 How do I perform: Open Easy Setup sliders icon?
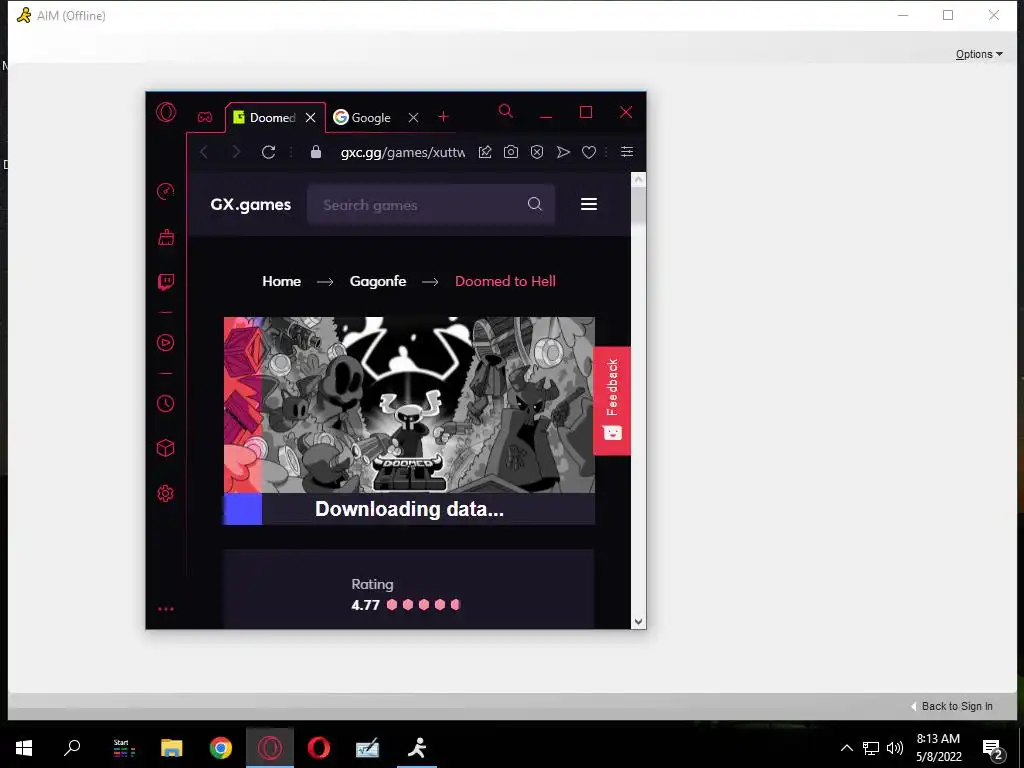click(627, 152)
